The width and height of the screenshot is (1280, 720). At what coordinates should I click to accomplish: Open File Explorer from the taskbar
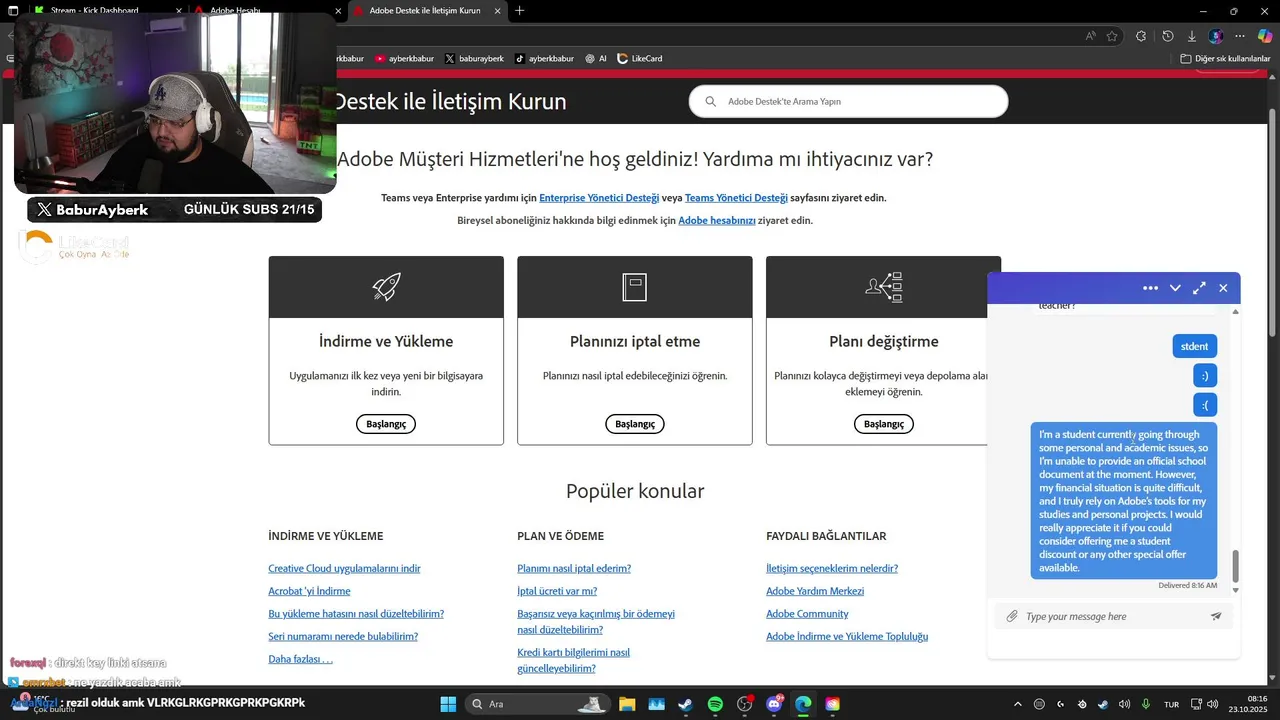(627, 704)
